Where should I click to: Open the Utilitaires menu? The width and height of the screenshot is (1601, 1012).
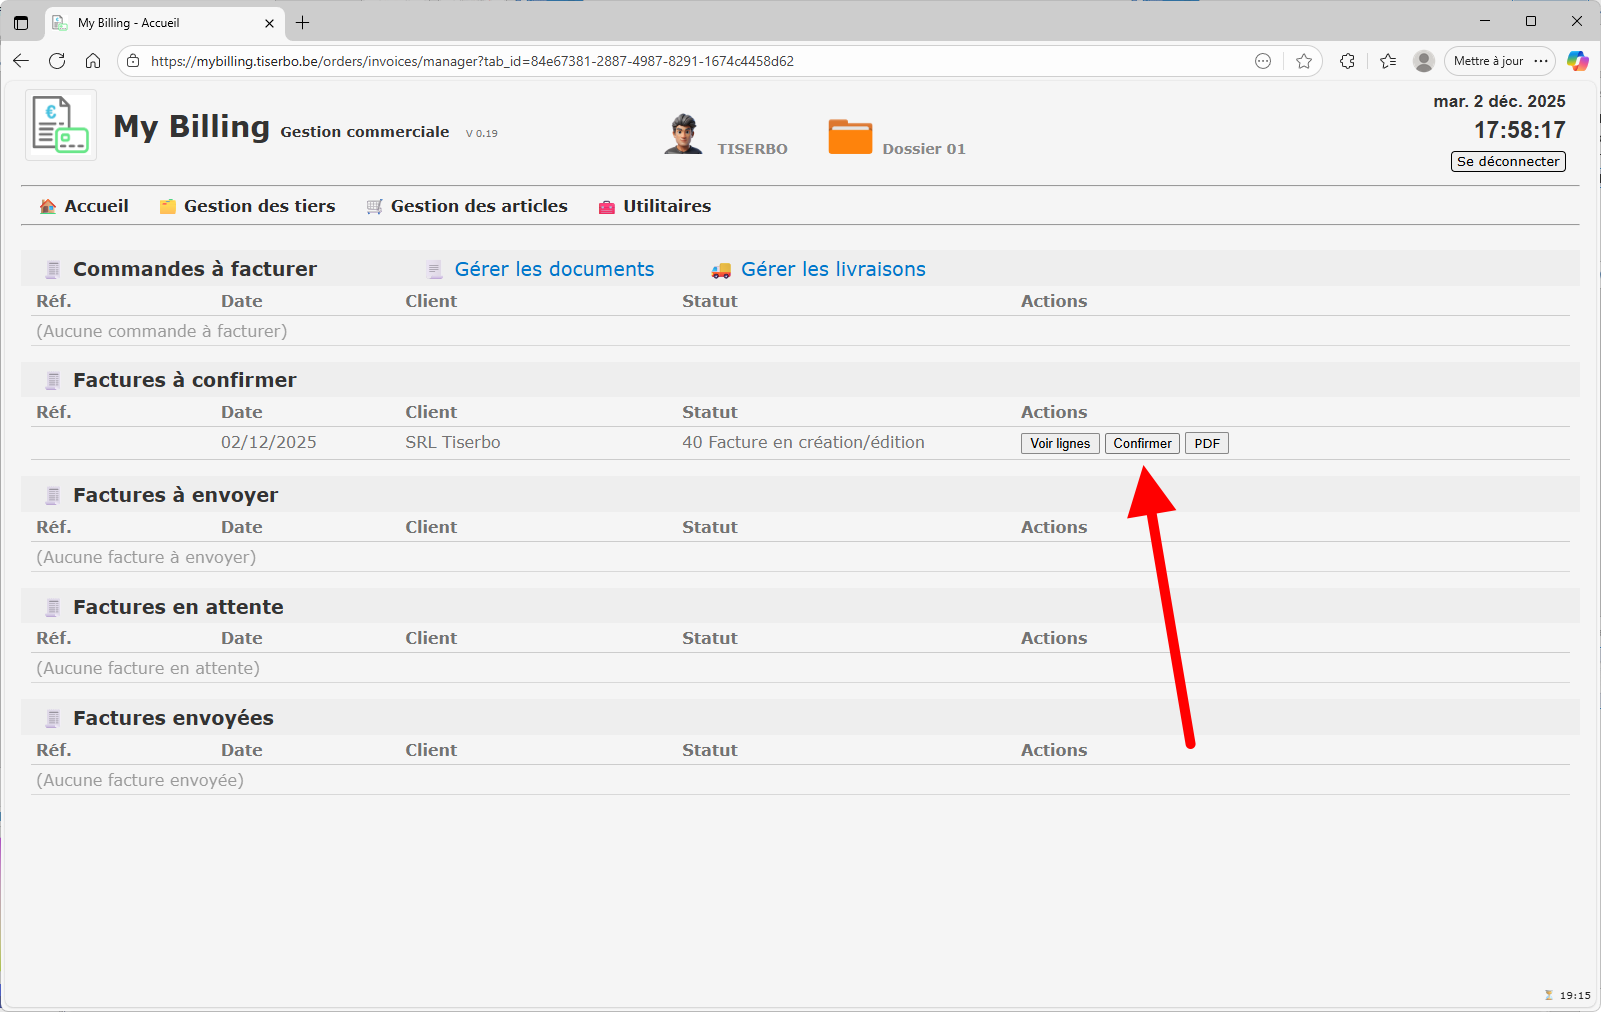(x=666, y=206)
